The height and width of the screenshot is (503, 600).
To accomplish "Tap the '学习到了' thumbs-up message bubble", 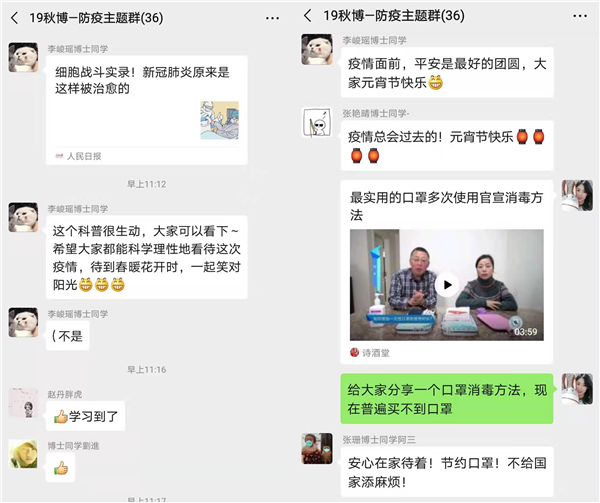I will [85, 416].
